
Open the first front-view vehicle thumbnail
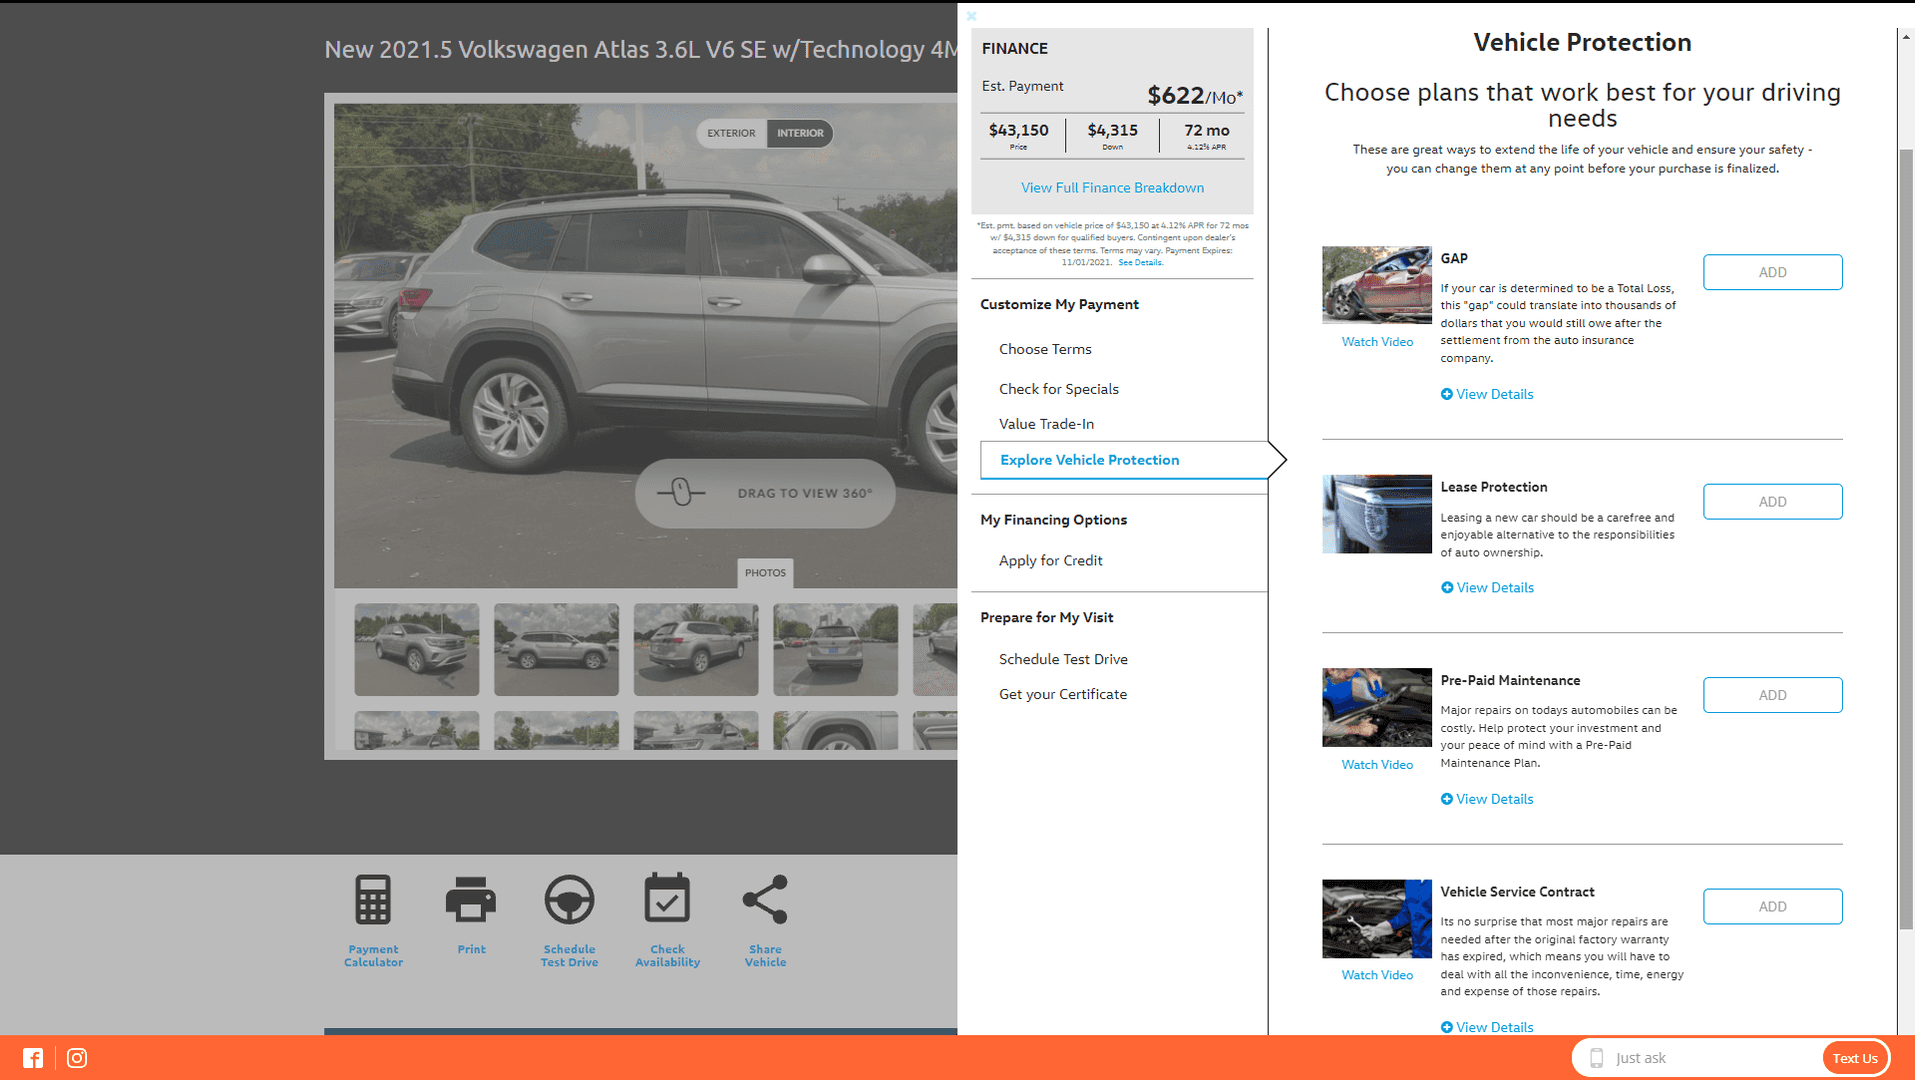416,649
